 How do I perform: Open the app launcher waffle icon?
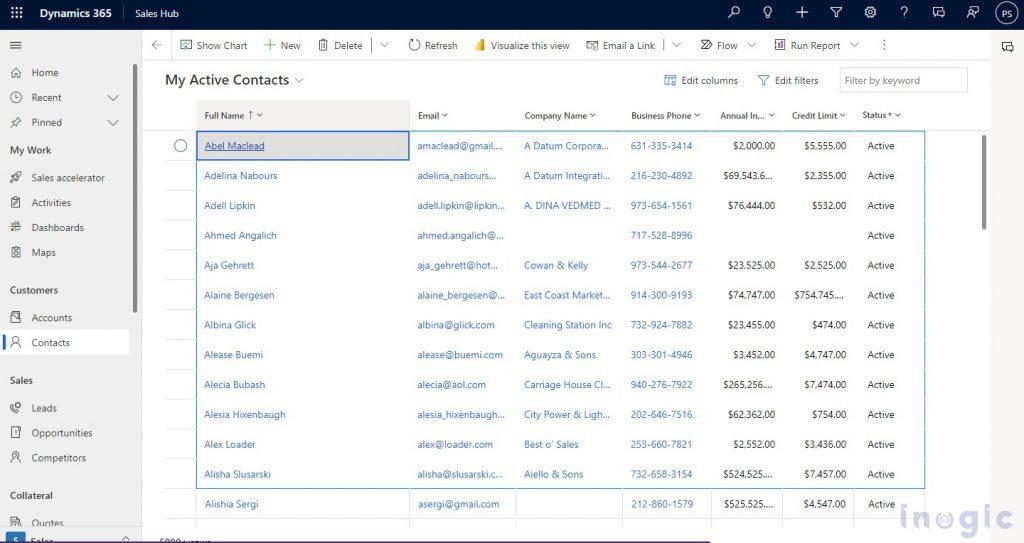(16, 12)
